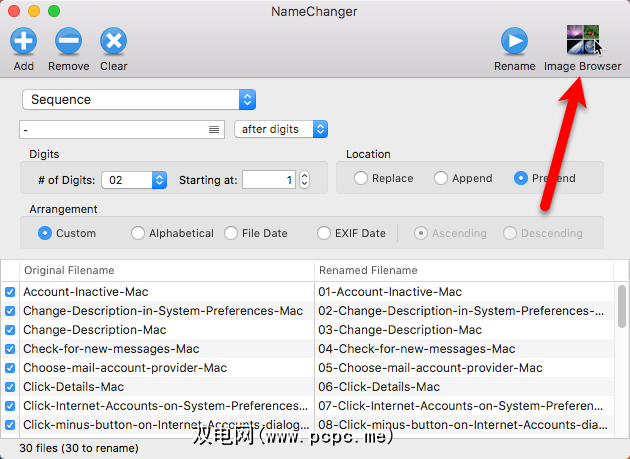
Task: Click the file list vertical scrollbar
Action: [622, 306]
